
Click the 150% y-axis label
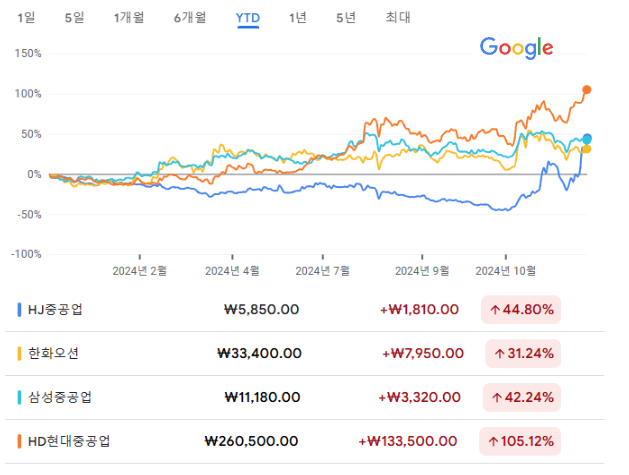(x=28, y=53)
